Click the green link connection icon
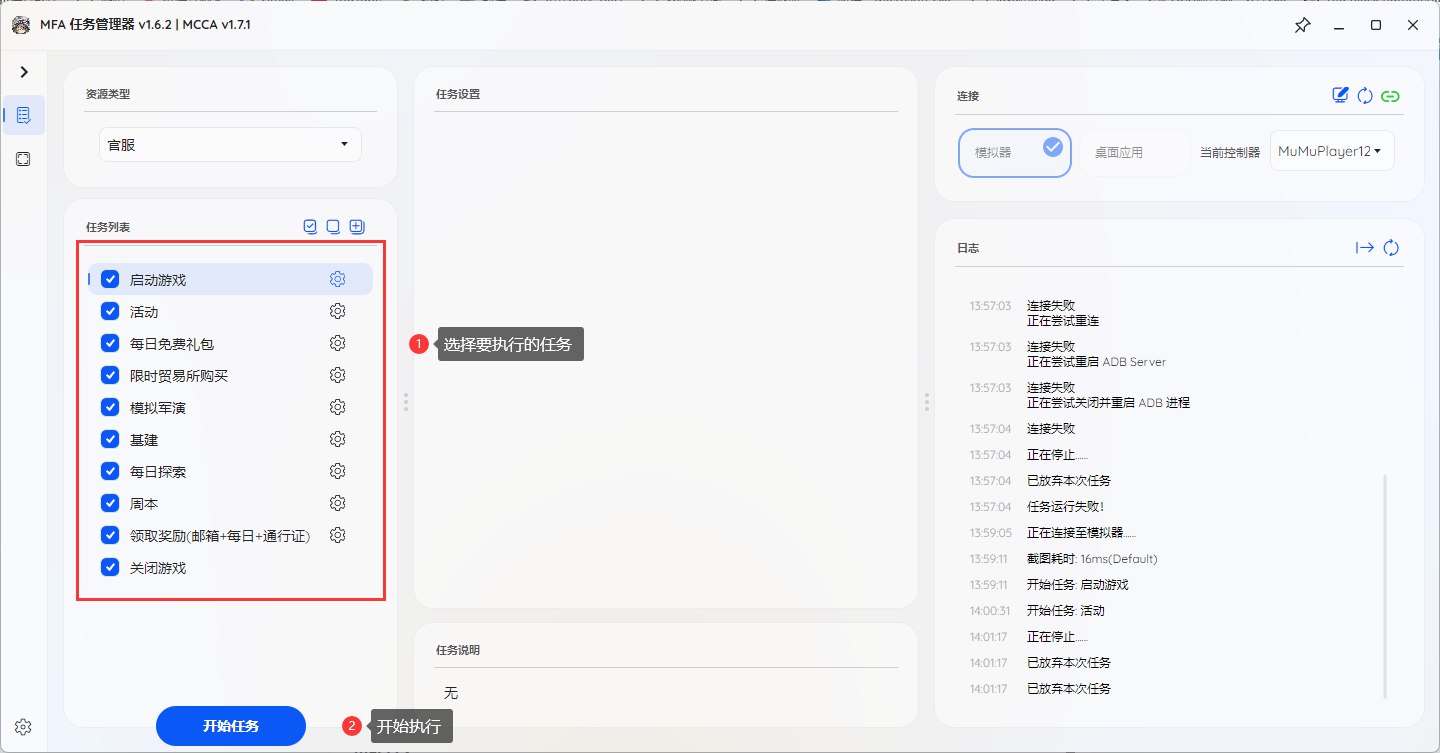This screenshot has width=1440, height=753. click(x=1390, y=96)
